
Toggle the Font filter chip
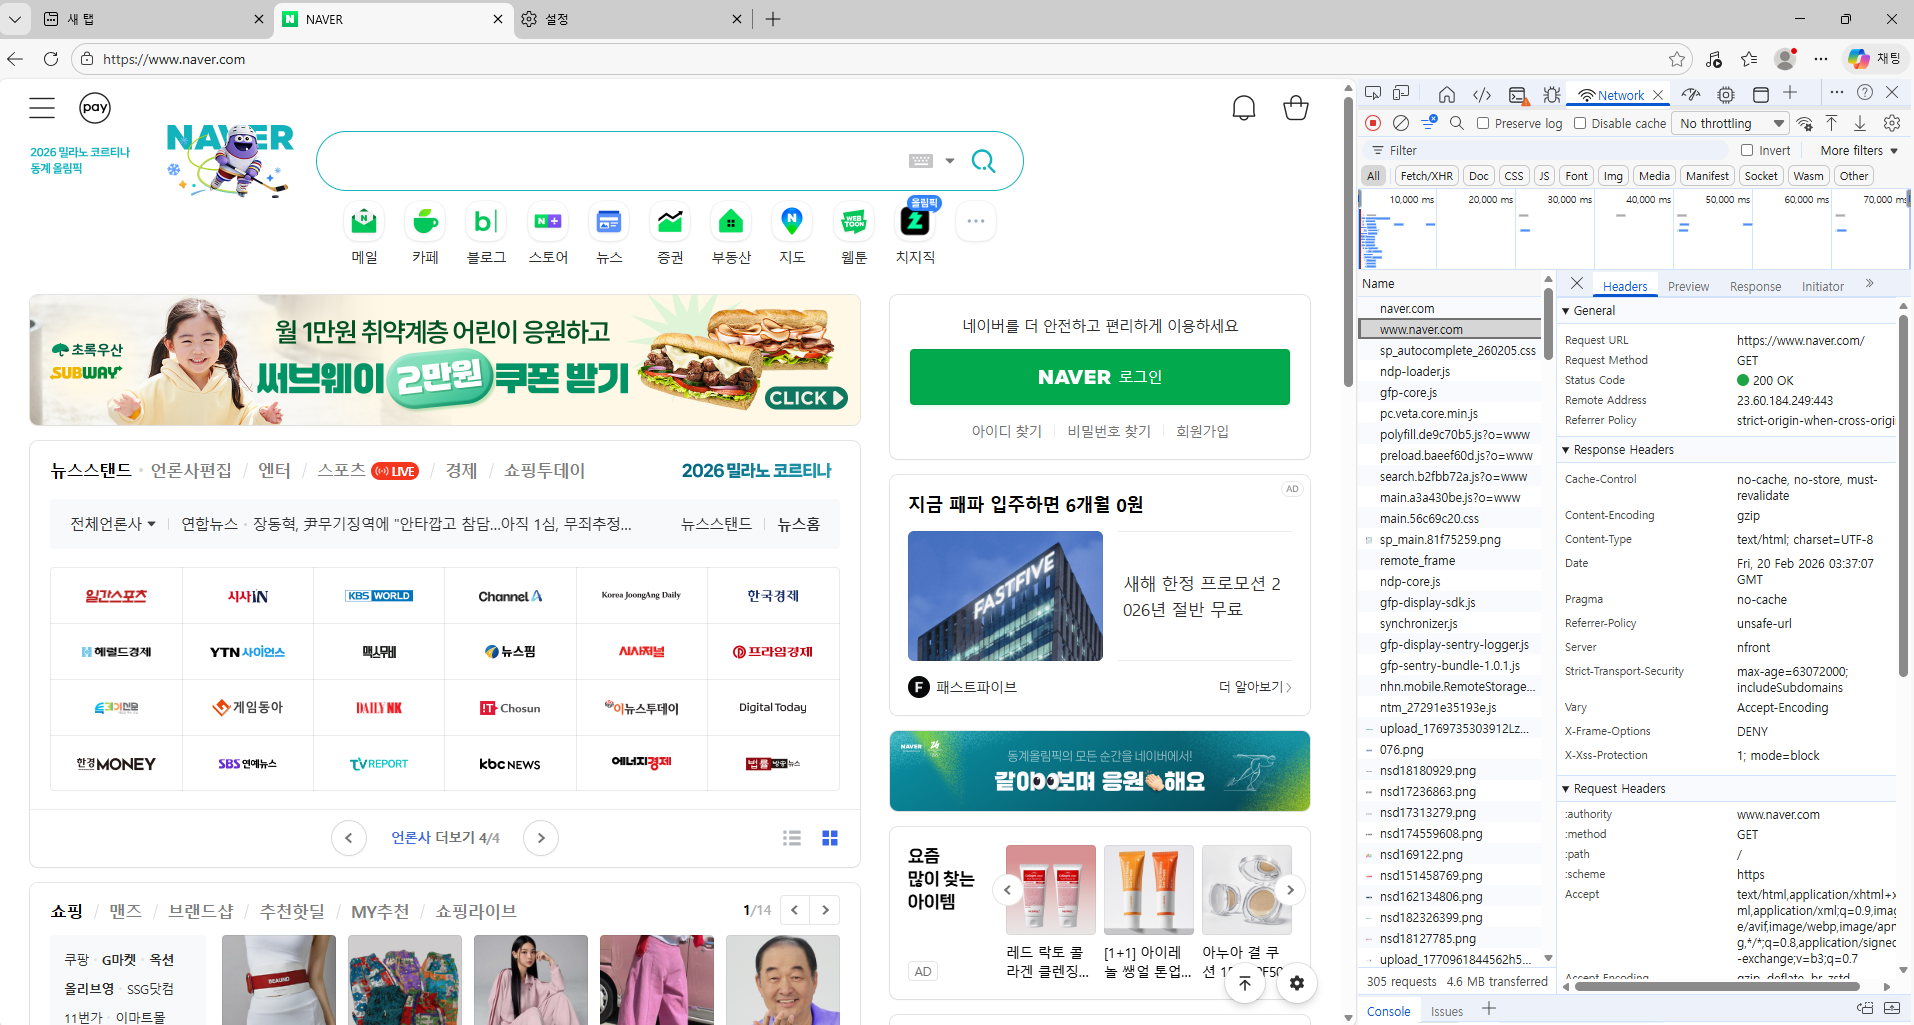coord(1577,176)
